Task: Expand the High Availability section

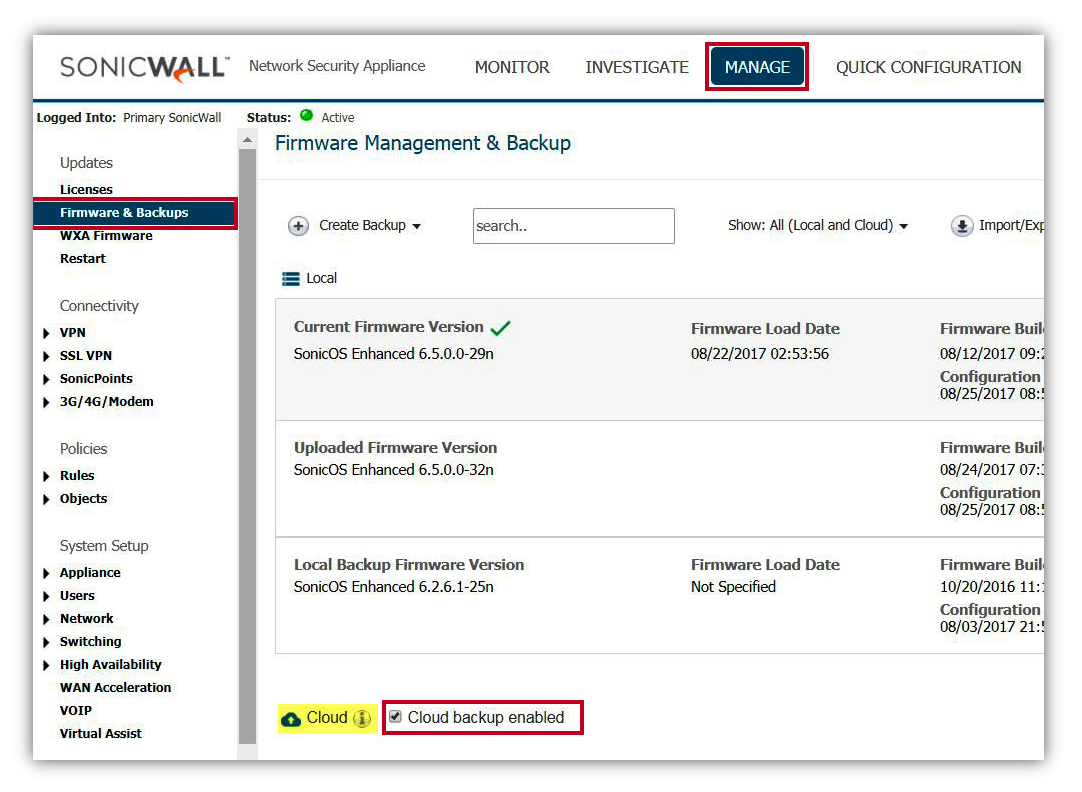Action: tap(47, 665)
